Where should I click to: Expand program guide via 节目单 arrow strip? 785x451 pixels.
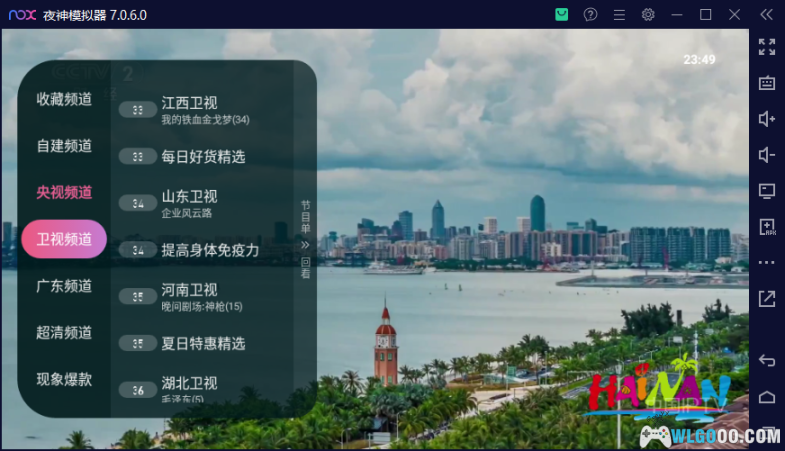click(x=305, y=239)
